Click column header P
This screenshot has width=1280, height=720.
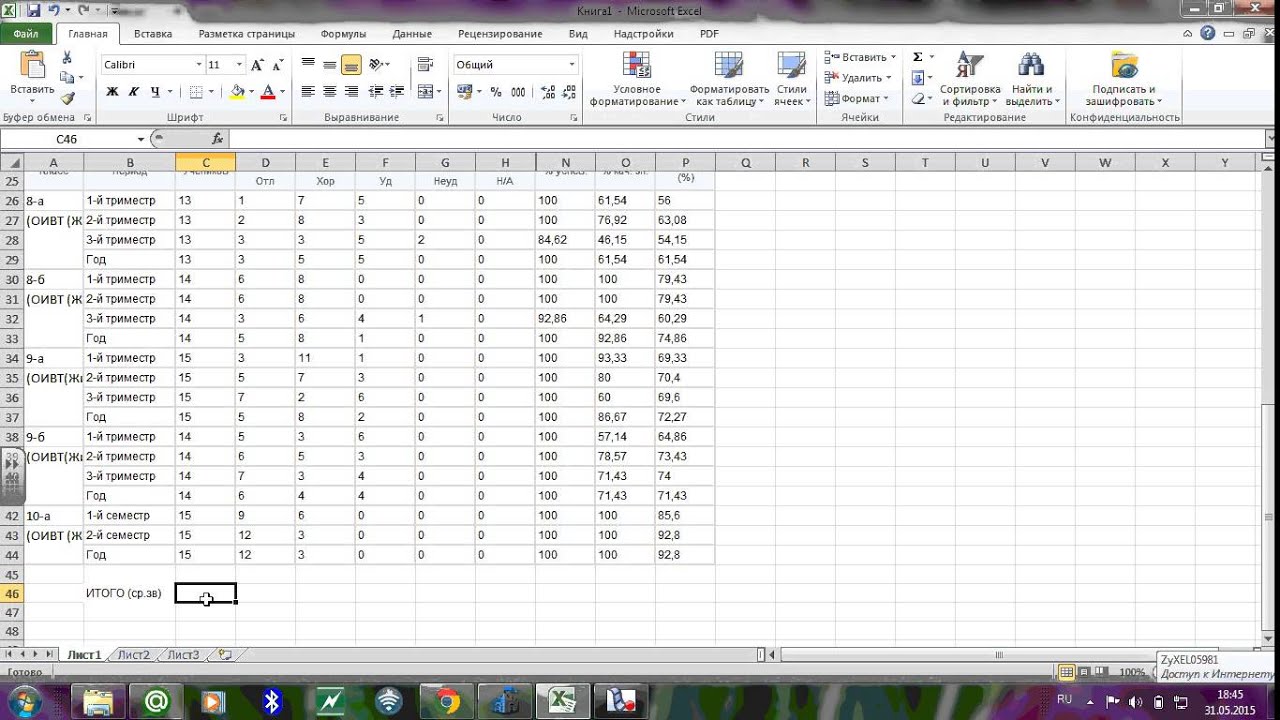(x=685, y=163)
